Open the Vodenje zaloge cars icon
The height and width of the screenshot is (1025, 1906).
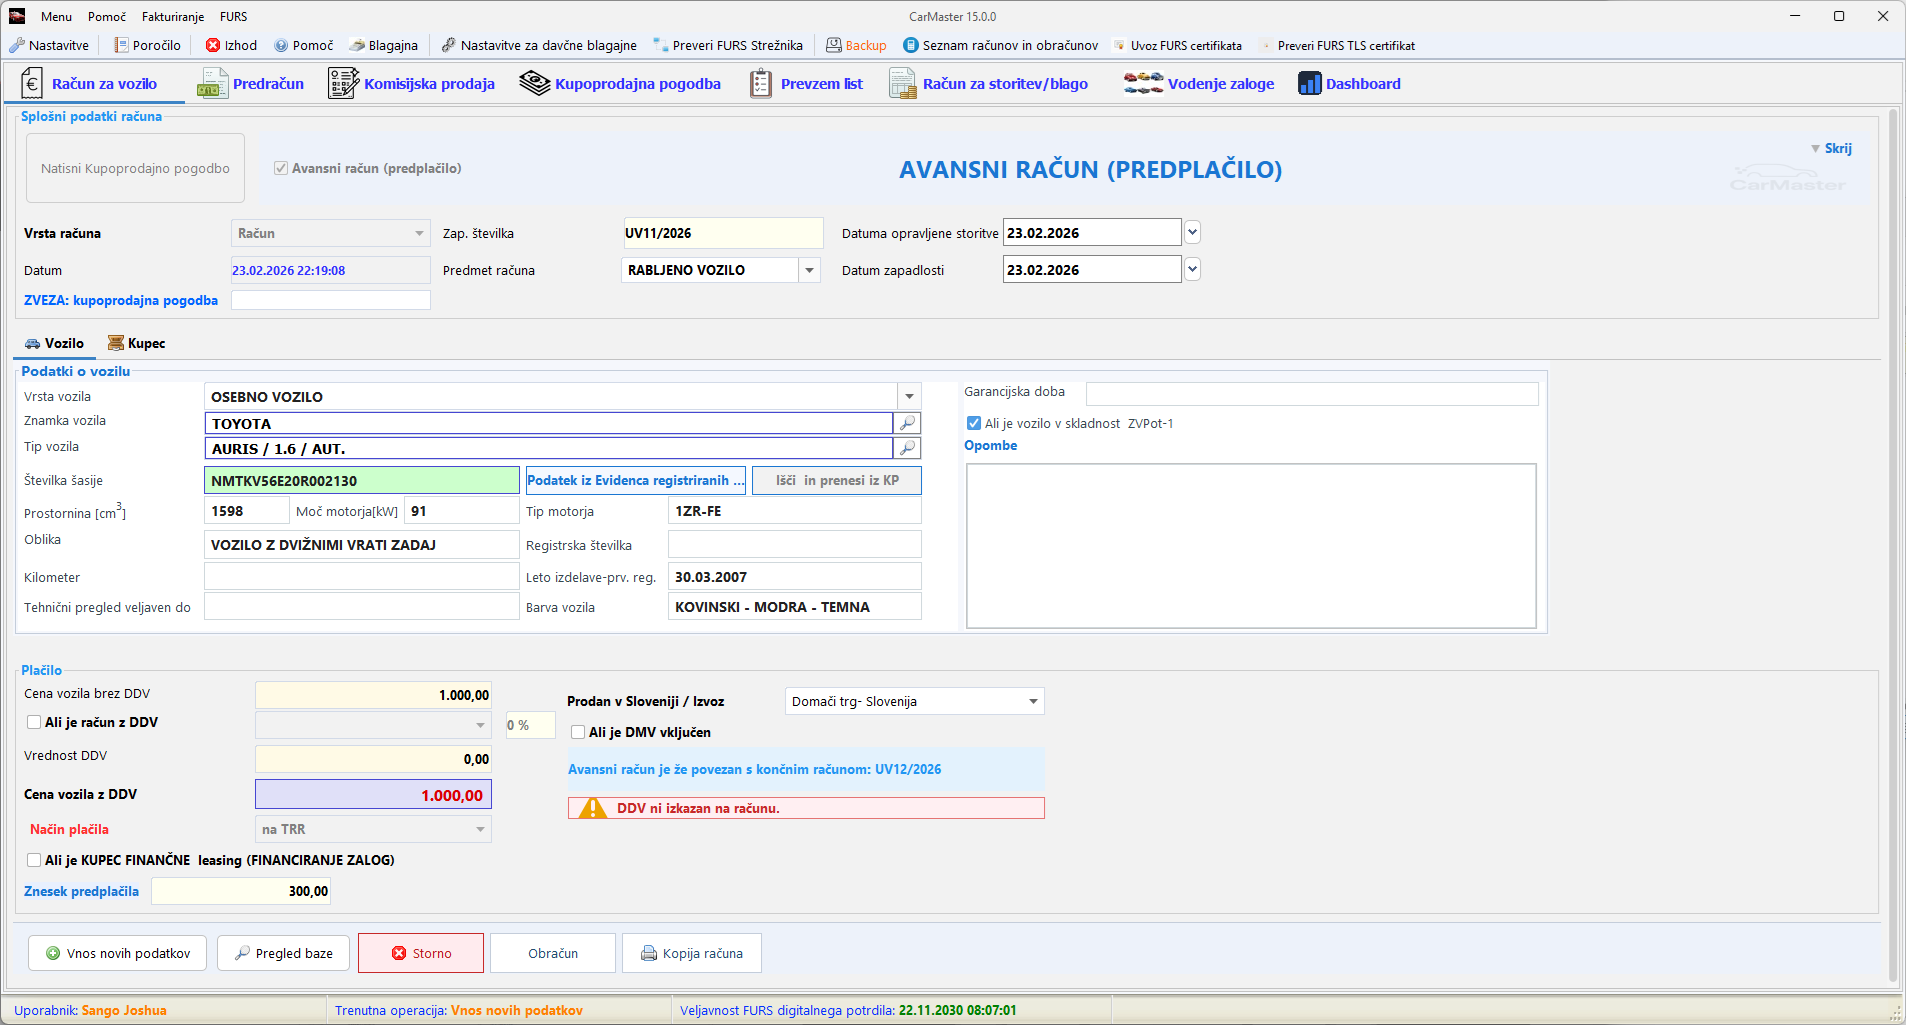(x=1143, y=84)
